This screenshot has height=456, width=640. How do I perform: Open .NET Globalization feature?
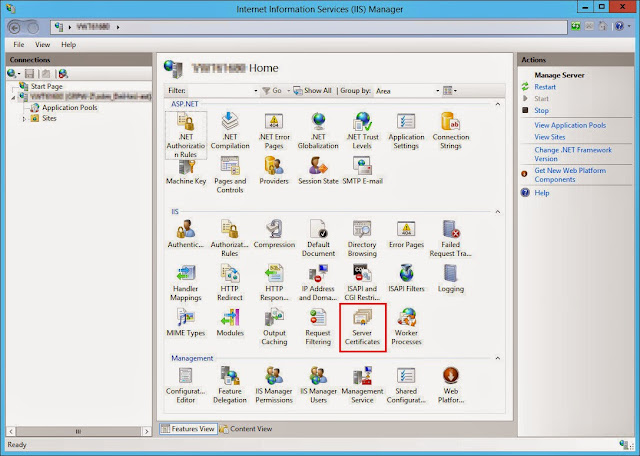tap(318, 131)
